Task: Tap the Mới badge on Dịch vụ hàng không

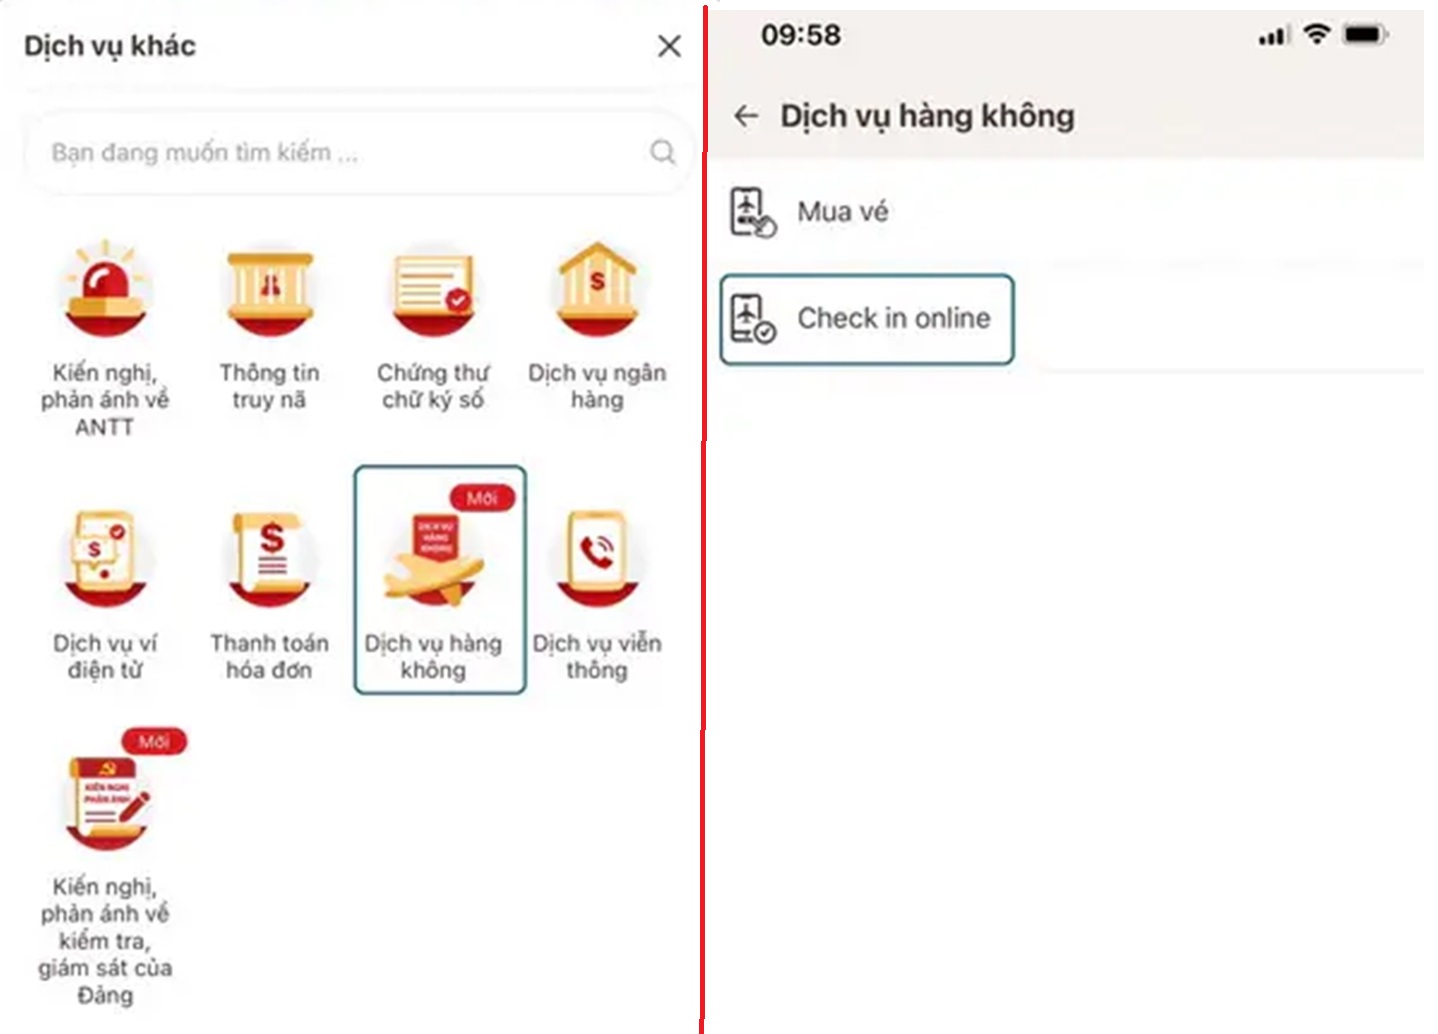Action: click(x=482, y=497)
